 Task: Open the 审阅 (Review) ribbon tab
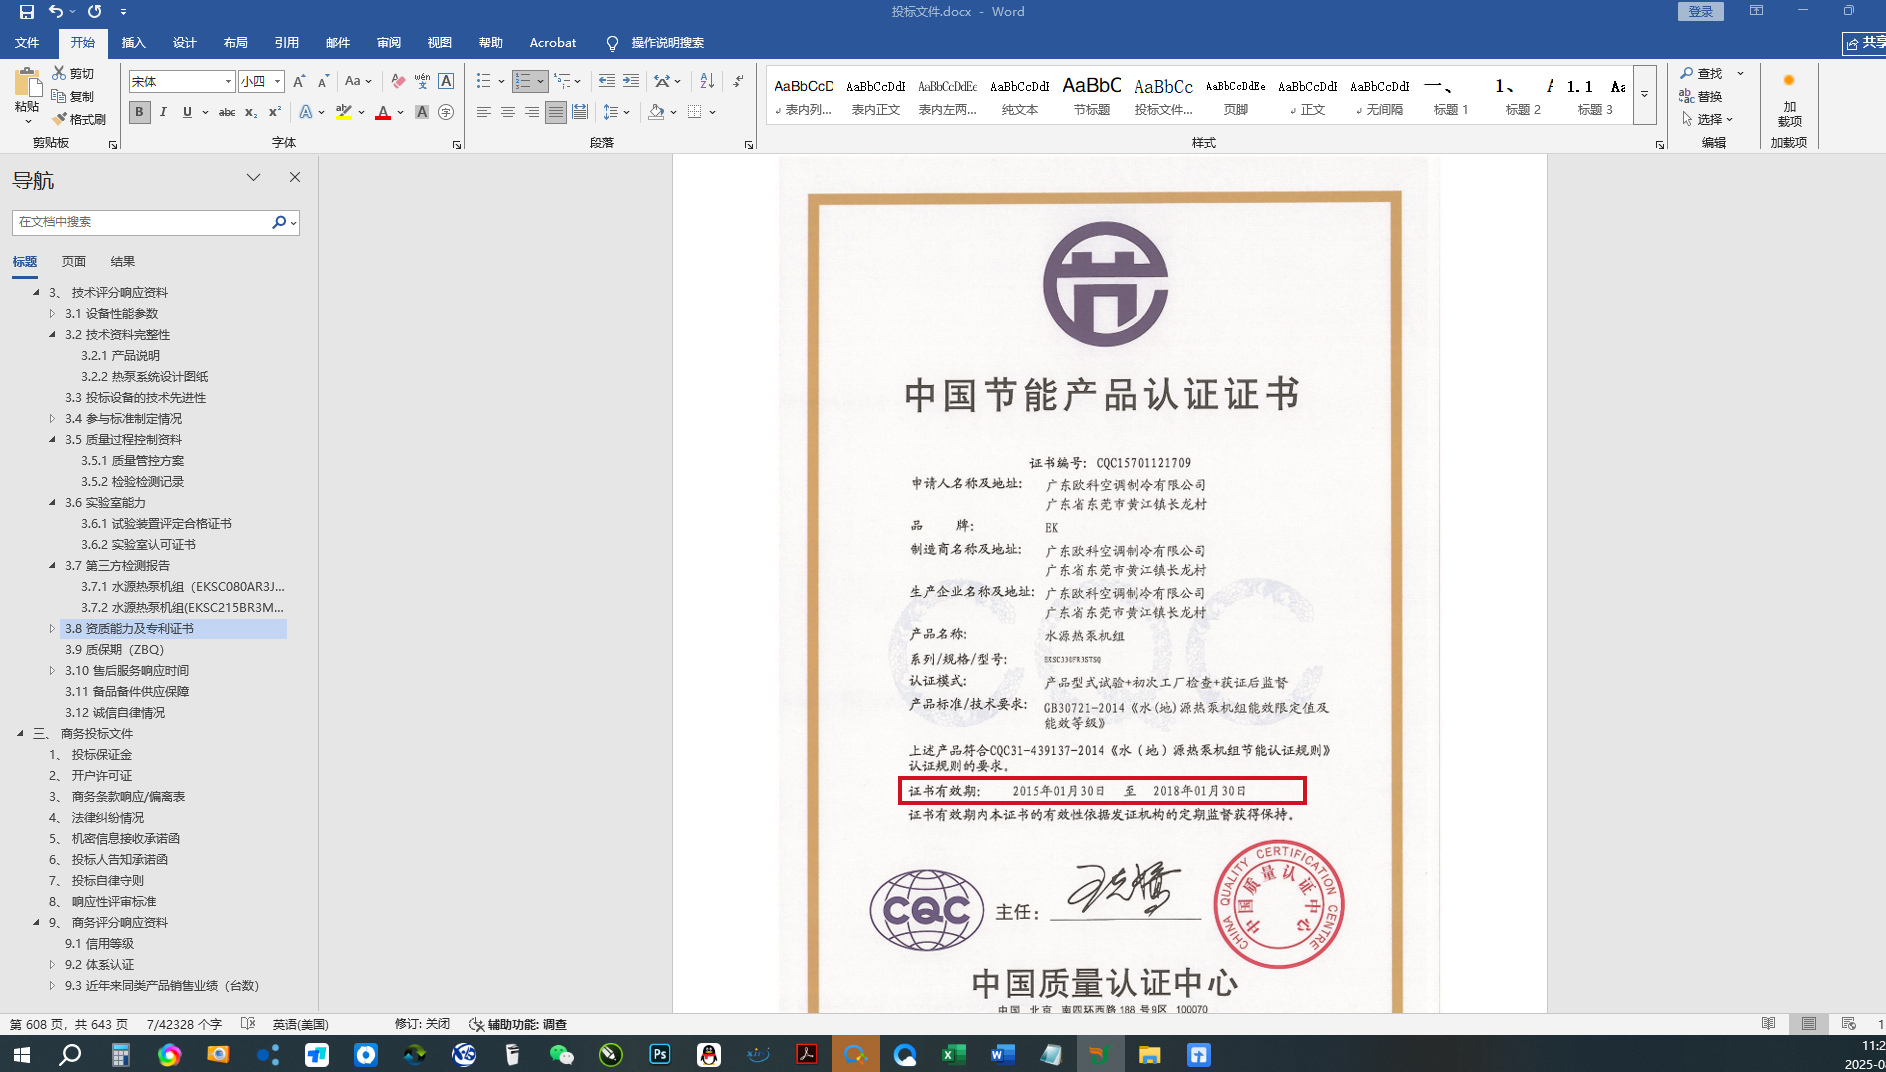tap(389, 43)
